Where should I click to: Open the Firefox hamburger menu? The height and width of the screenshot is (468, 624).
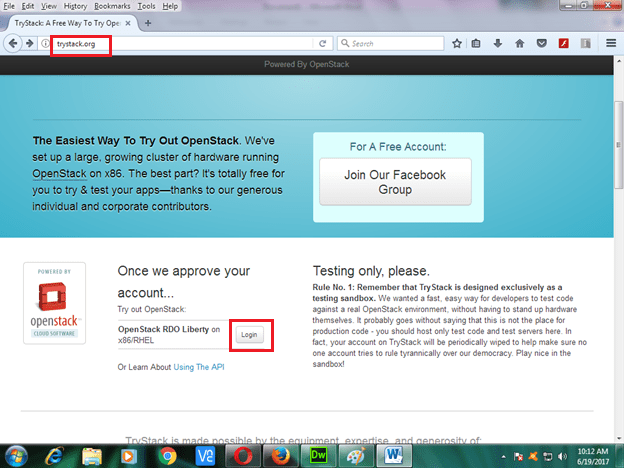pyautogui.click(x=611, y=43)
